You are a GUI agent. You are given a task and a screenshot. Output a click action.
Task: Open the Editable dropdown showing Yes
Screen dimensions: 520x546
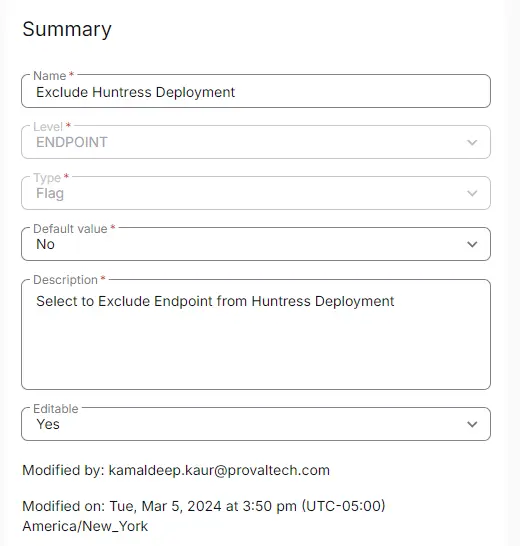click(256, 424)
